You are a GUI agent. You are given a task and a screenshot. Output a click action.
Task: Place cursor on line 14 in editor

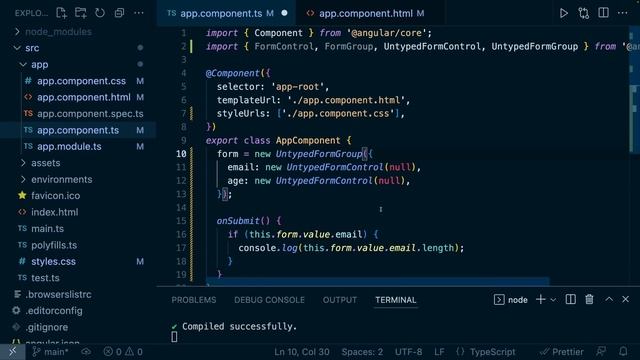(416, 207)
